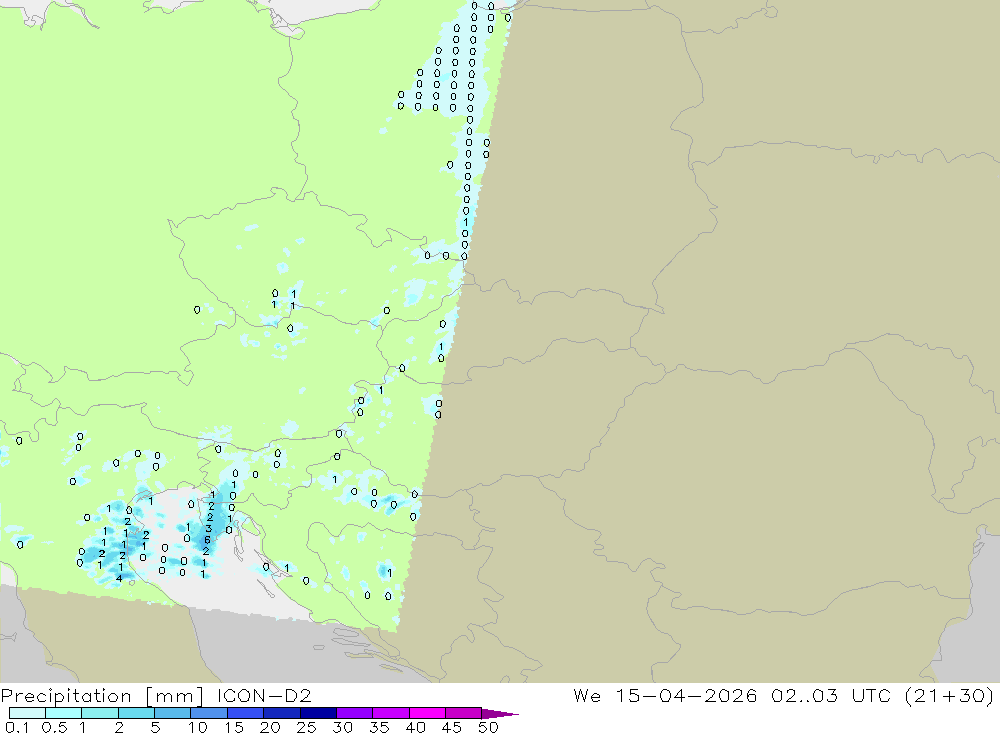Click the map precipitation value '4'
Image resolution: width=1000 pixels, height=733 pixels.
point(119,578)
